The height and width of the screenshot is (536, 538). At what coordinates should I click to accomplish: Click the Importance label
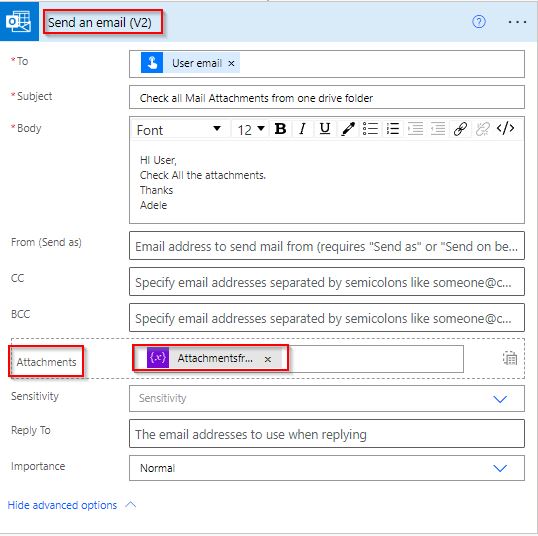38,466
